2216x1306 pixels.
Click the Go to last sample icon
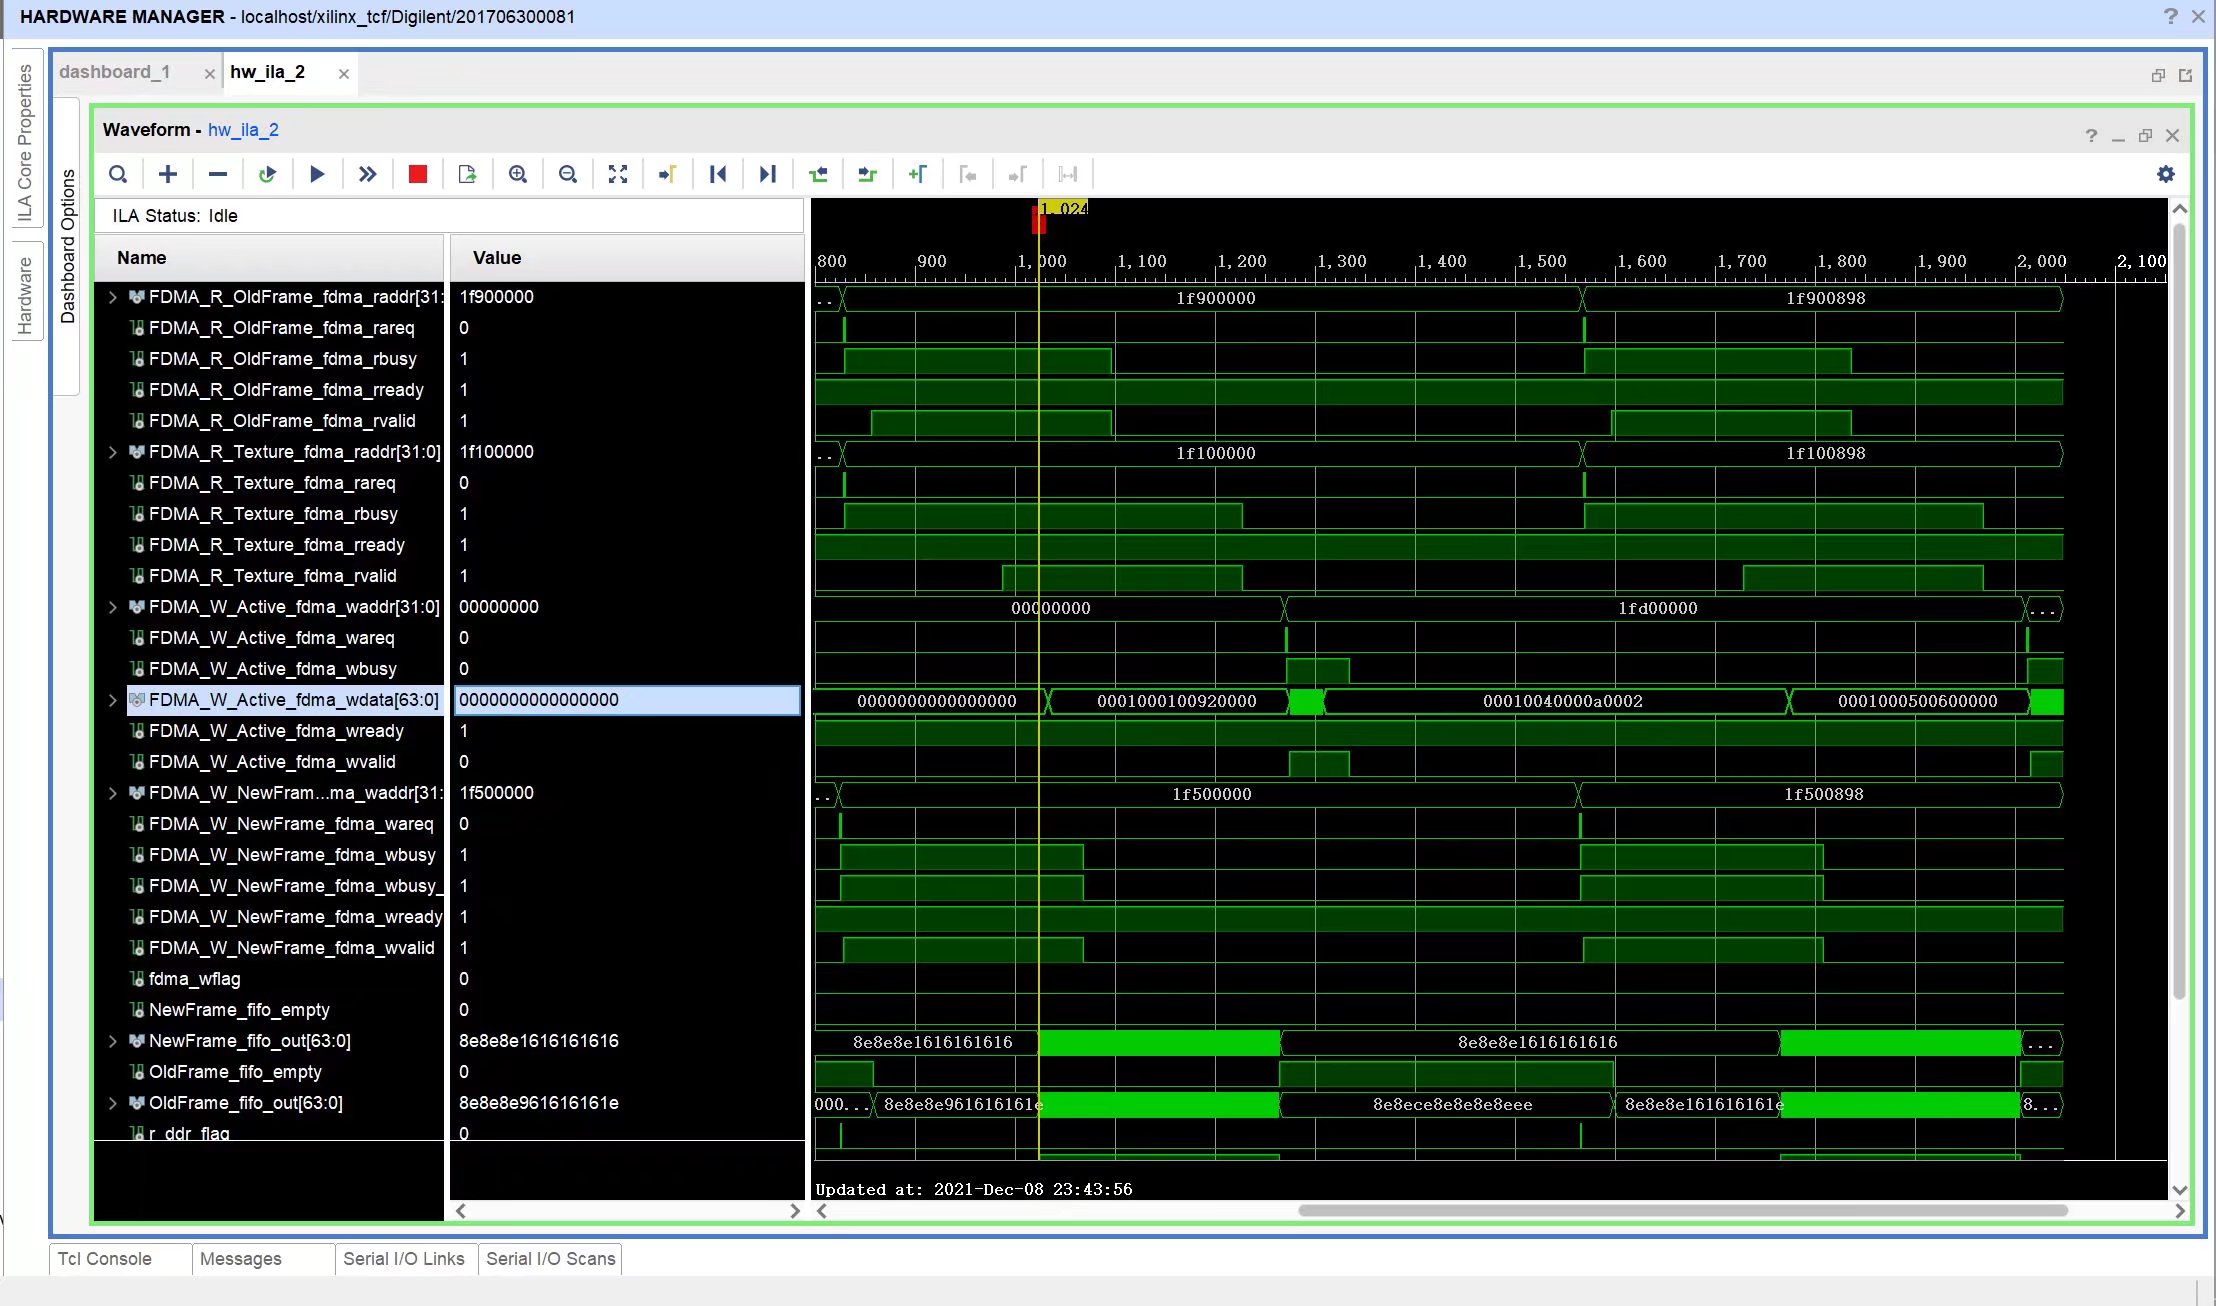point(767,174)
